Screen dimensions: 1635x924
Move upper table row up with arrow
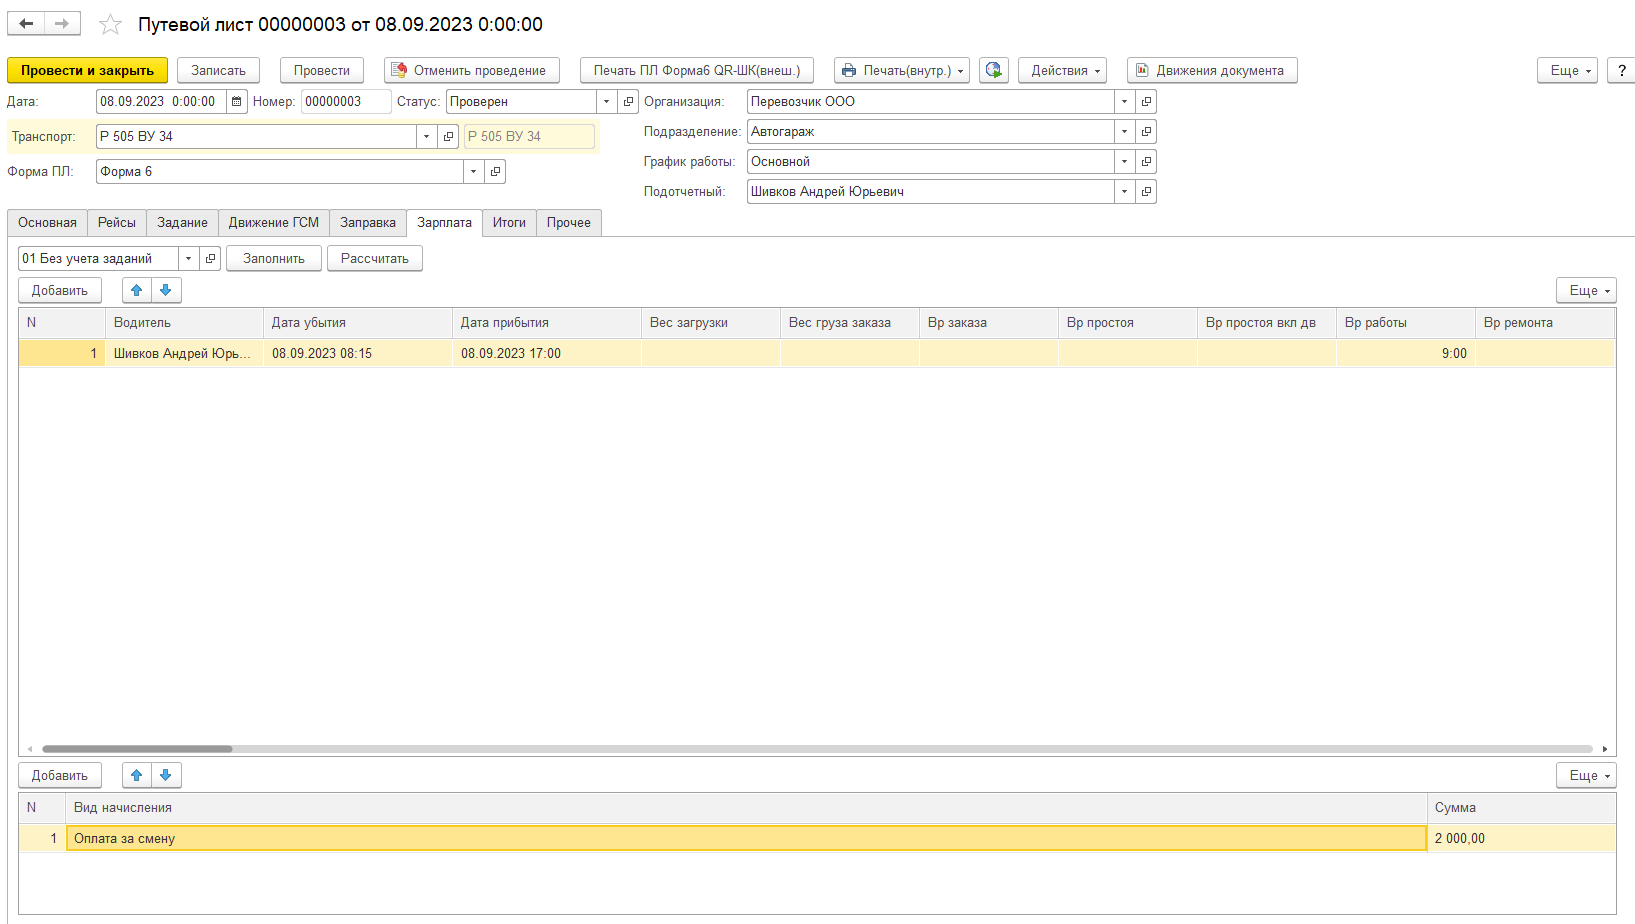[137, 290]
